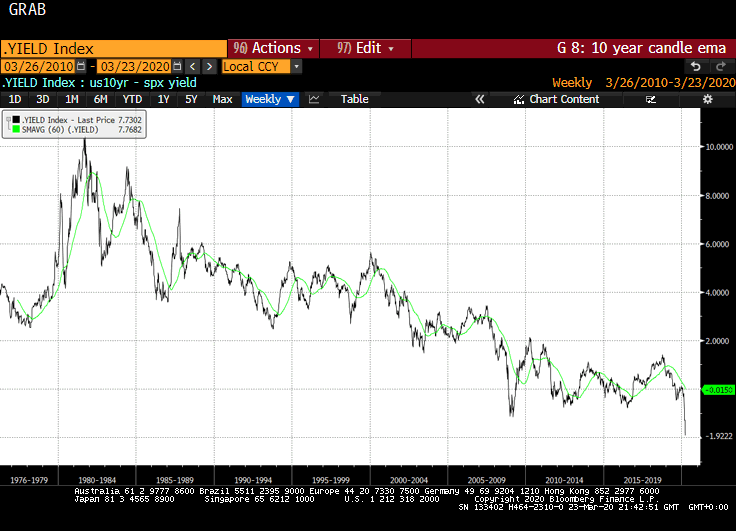This screenshot has height=531, width=736.
Task: Expand the Local CCY currency dropdown arrow
Action: [x=296, y=67]
